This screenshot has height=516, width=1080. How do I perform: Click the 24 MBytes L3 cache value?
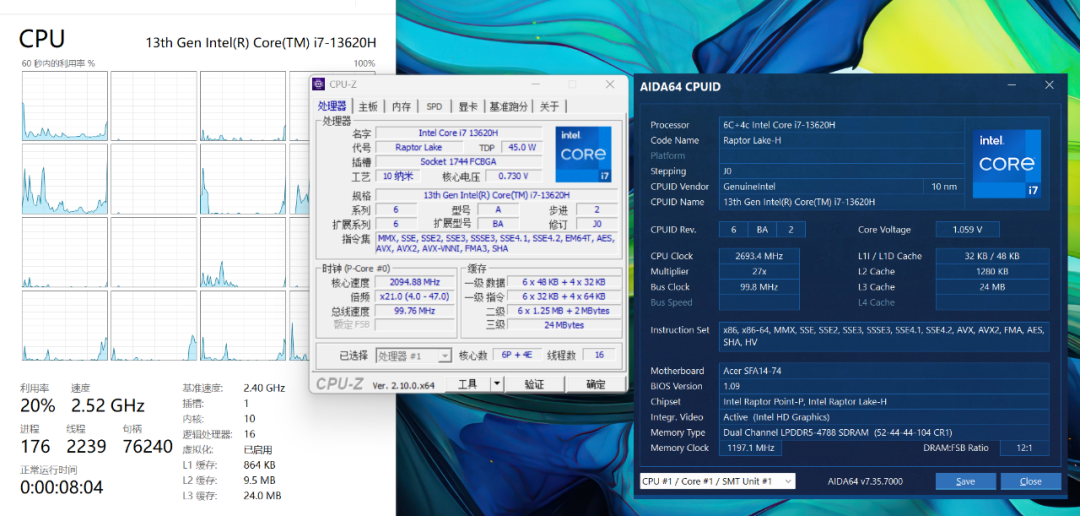pos(563,324)
